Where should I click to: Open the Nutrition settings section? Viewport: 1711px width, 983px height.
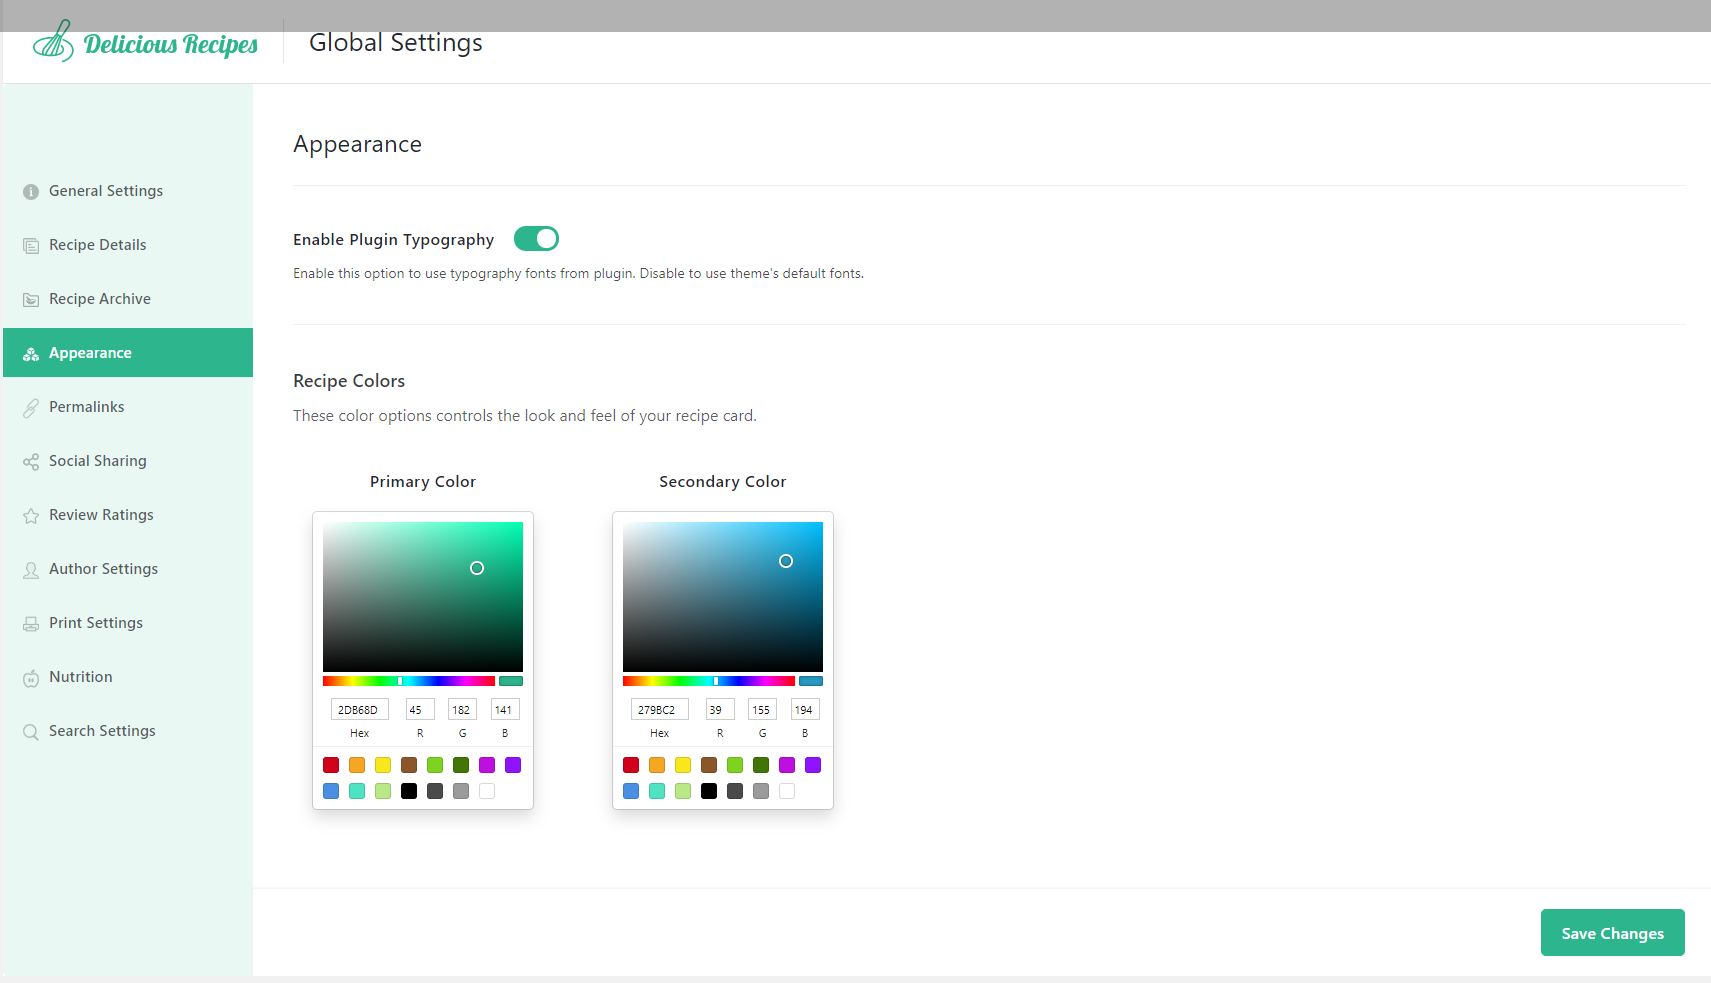pos(80,676)
